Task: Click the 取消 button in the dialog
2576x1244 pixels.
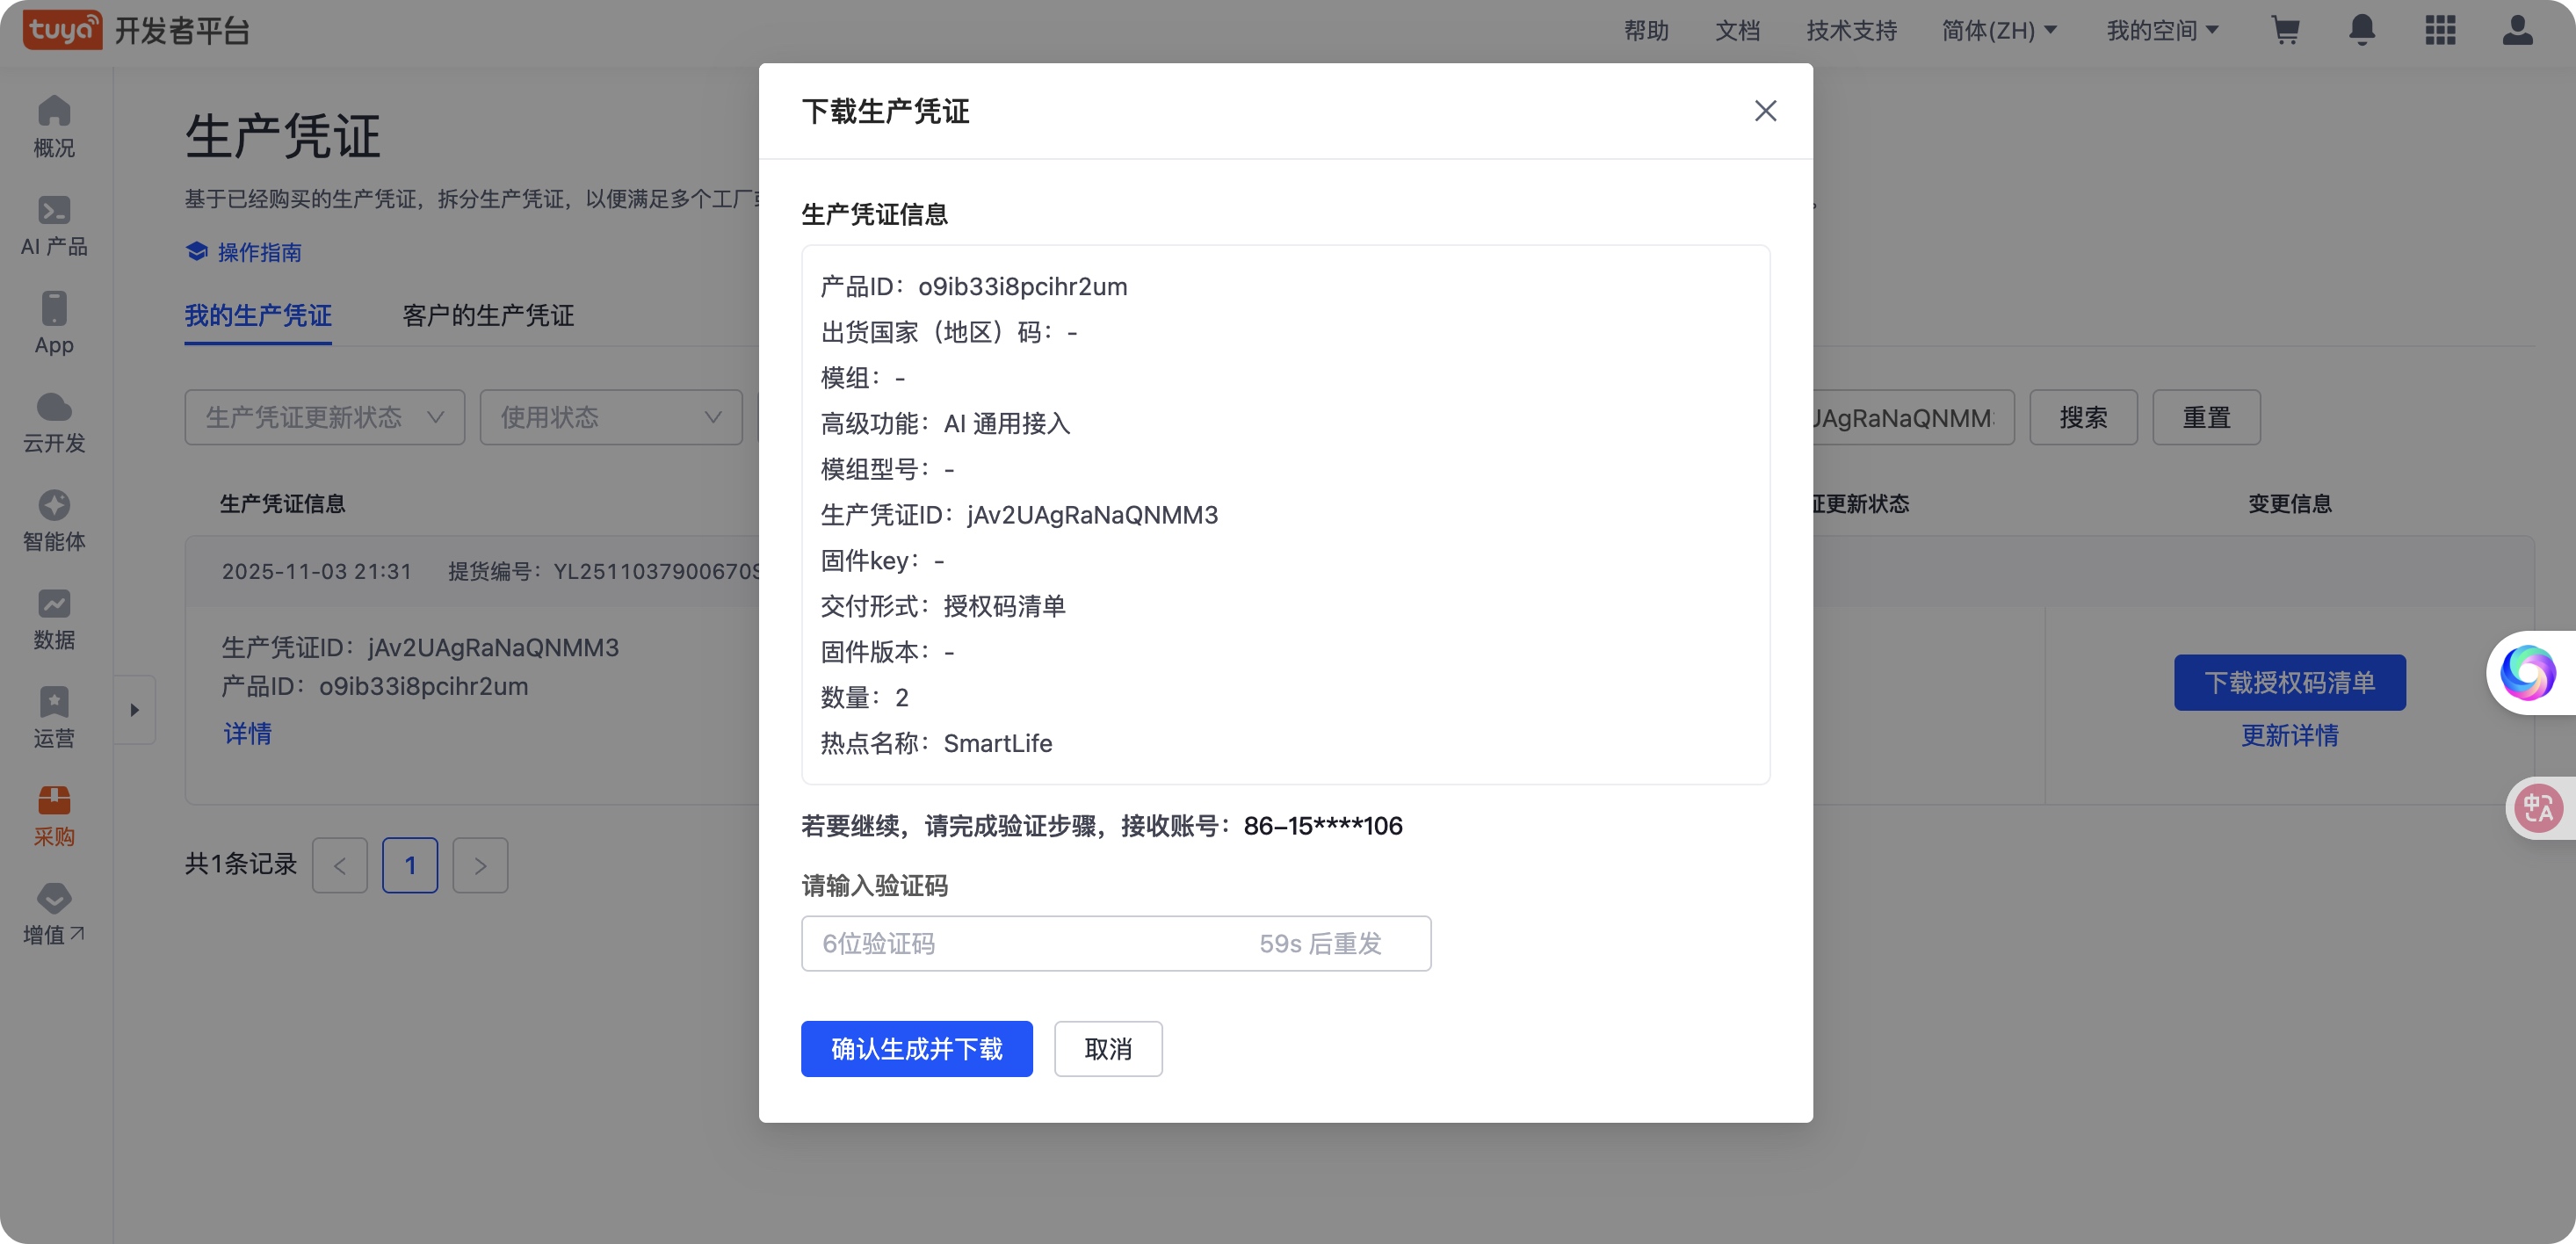Action: pos(1107,1048)
